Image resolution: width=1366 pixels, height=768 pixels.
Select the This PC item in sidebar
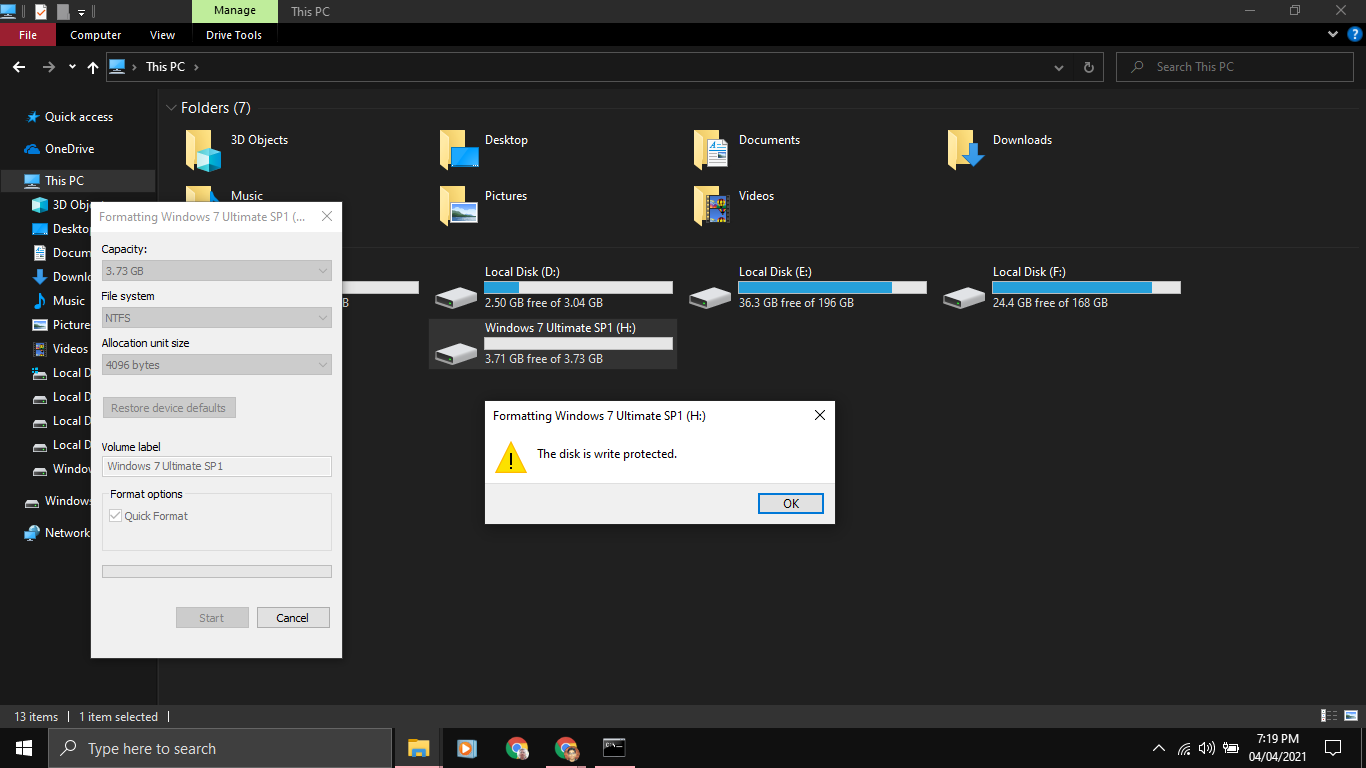62,180
